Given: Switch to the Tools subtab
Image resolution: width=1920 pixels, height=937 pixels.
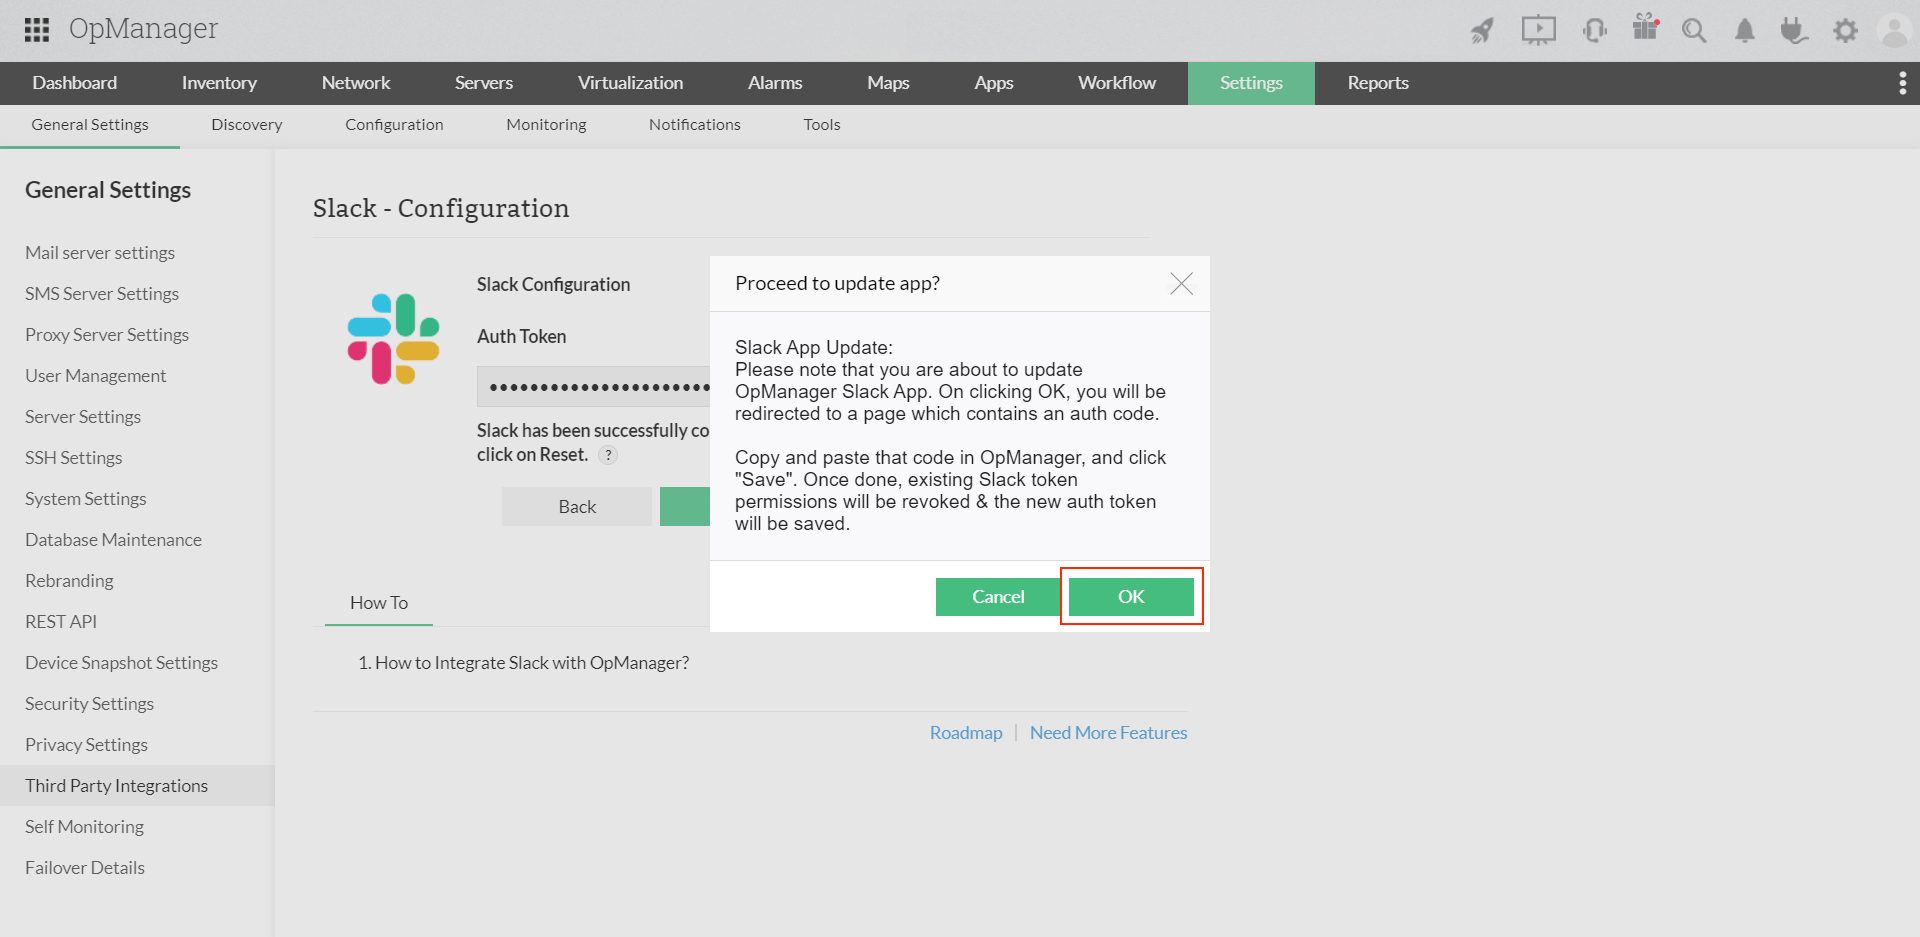Looking at the screenshot, I should [822, 125].
